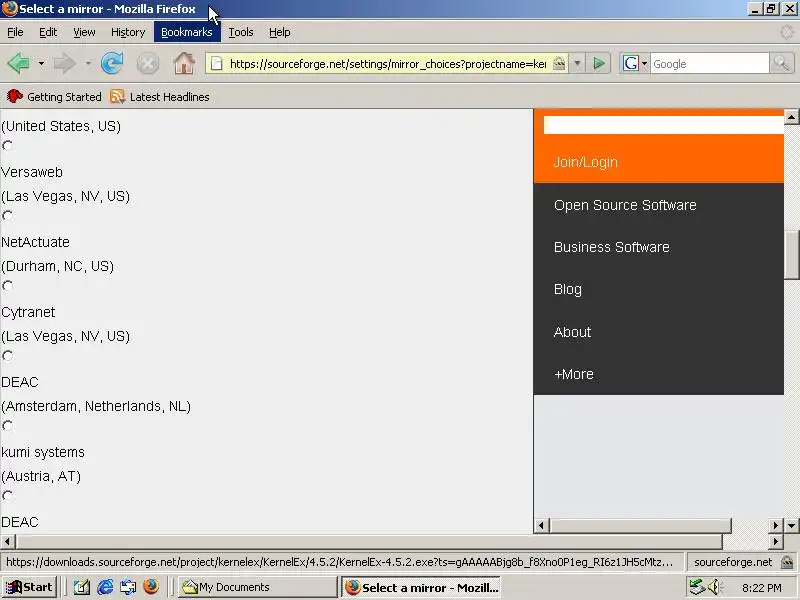Screen dimensions: 800x600
Task: Select the radio button below Austria, AT
Action: 7,495
